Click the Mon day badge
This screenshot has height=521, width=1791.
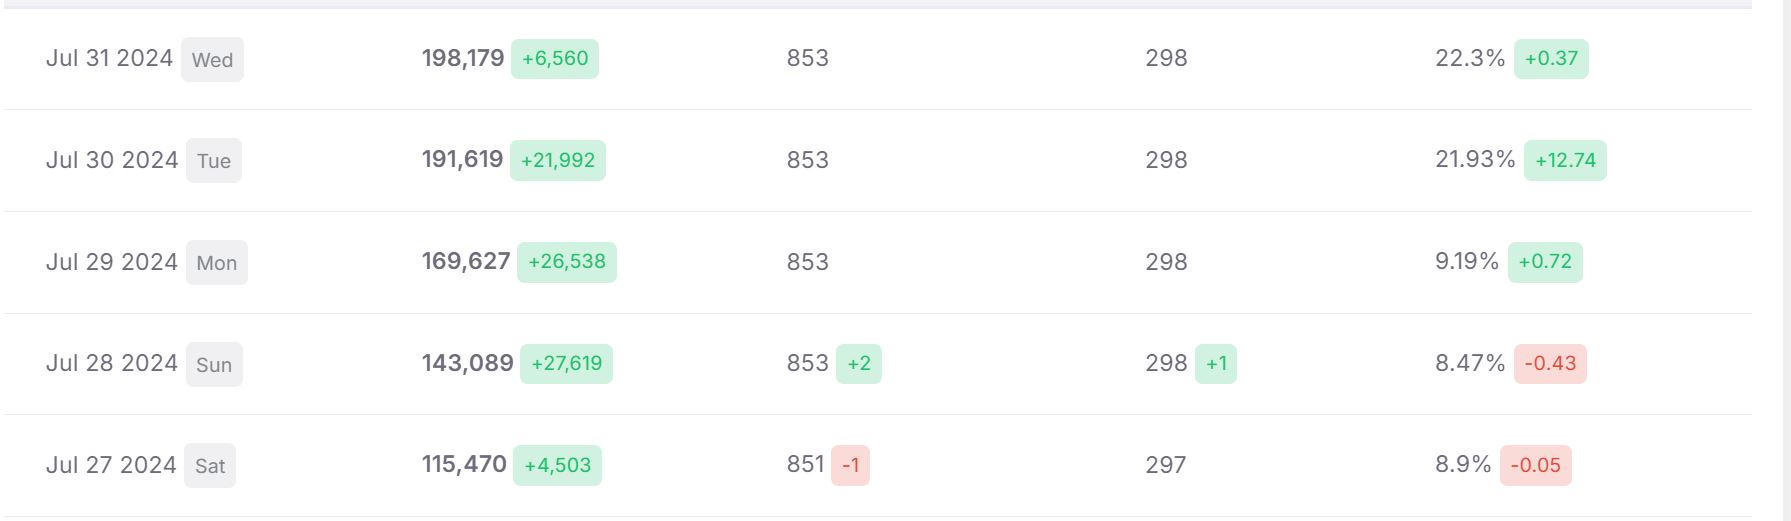(x=216, y=263)
